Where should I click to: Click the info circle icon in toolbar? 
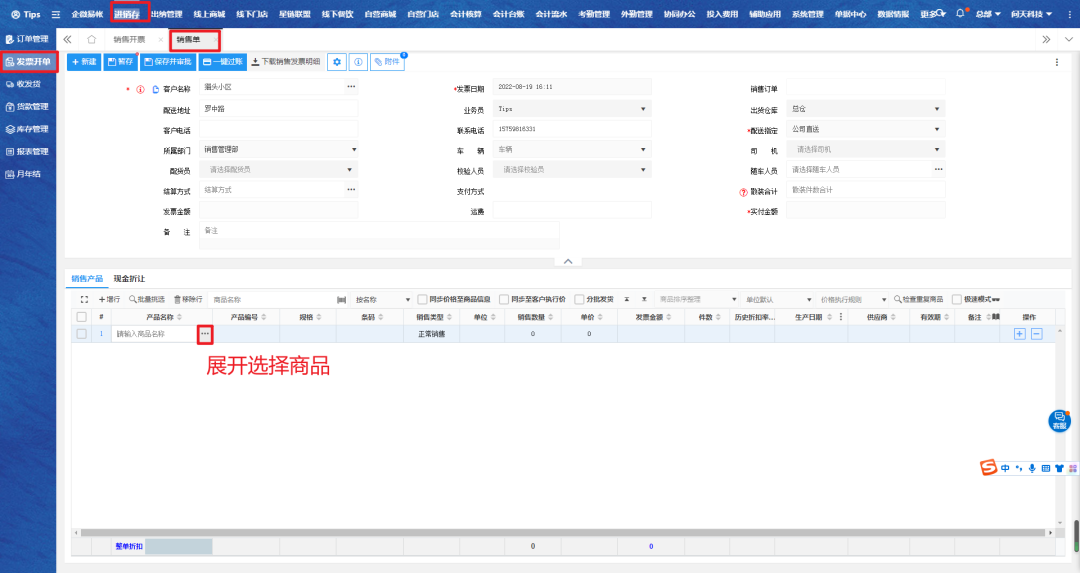[359, 62]
